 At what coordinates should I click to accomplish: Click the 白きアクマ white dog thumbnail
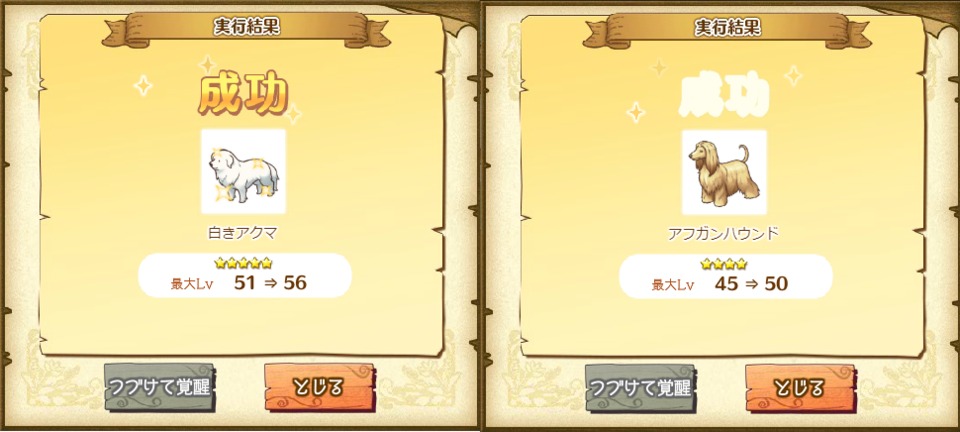coord(244,171)
